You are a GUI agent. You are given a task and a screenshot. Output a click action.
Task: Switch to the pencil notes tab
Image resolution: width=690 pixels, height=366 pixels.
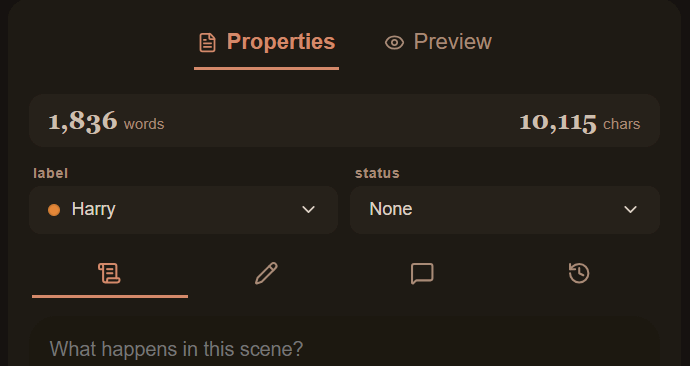tap(266, 274)
